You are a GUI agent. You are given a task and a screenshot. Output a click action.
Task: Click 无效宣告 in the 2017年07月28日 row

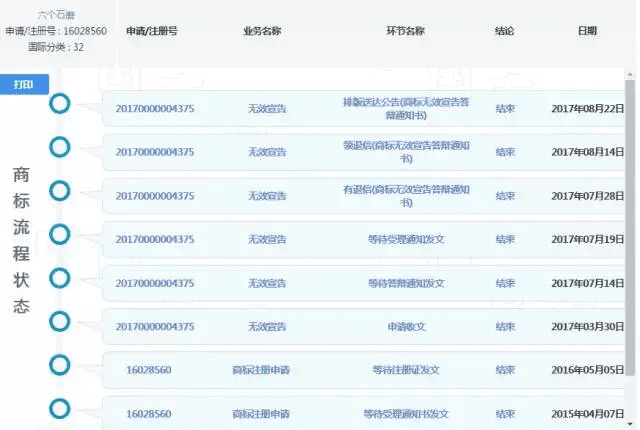pos(267,196)
